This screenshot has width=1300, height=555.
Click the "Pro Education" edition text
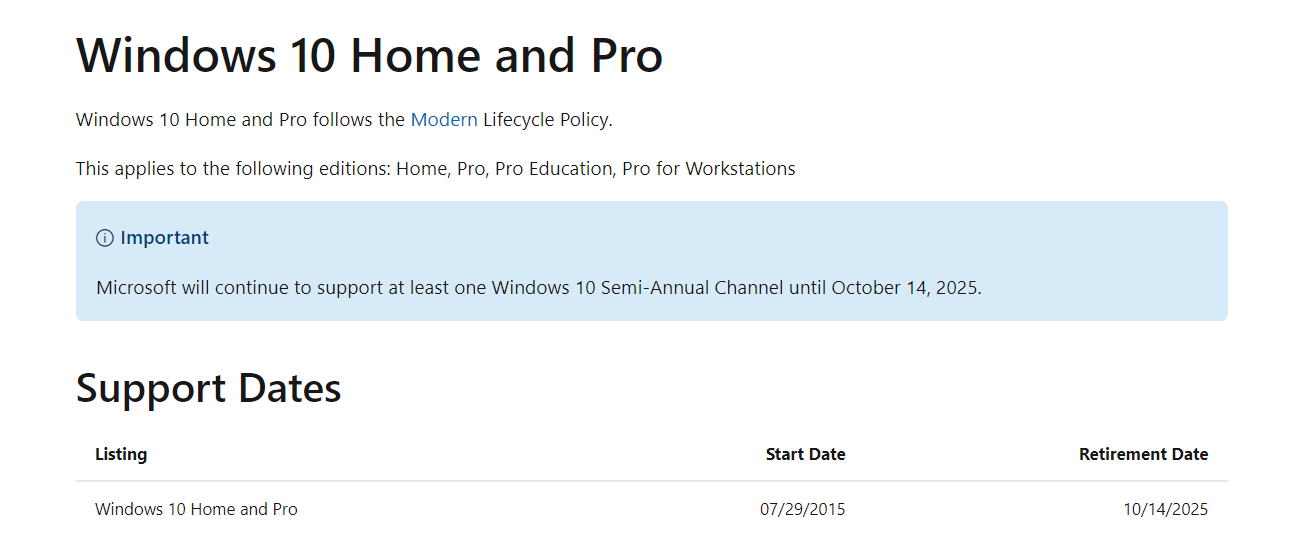(x=553, y=169)
